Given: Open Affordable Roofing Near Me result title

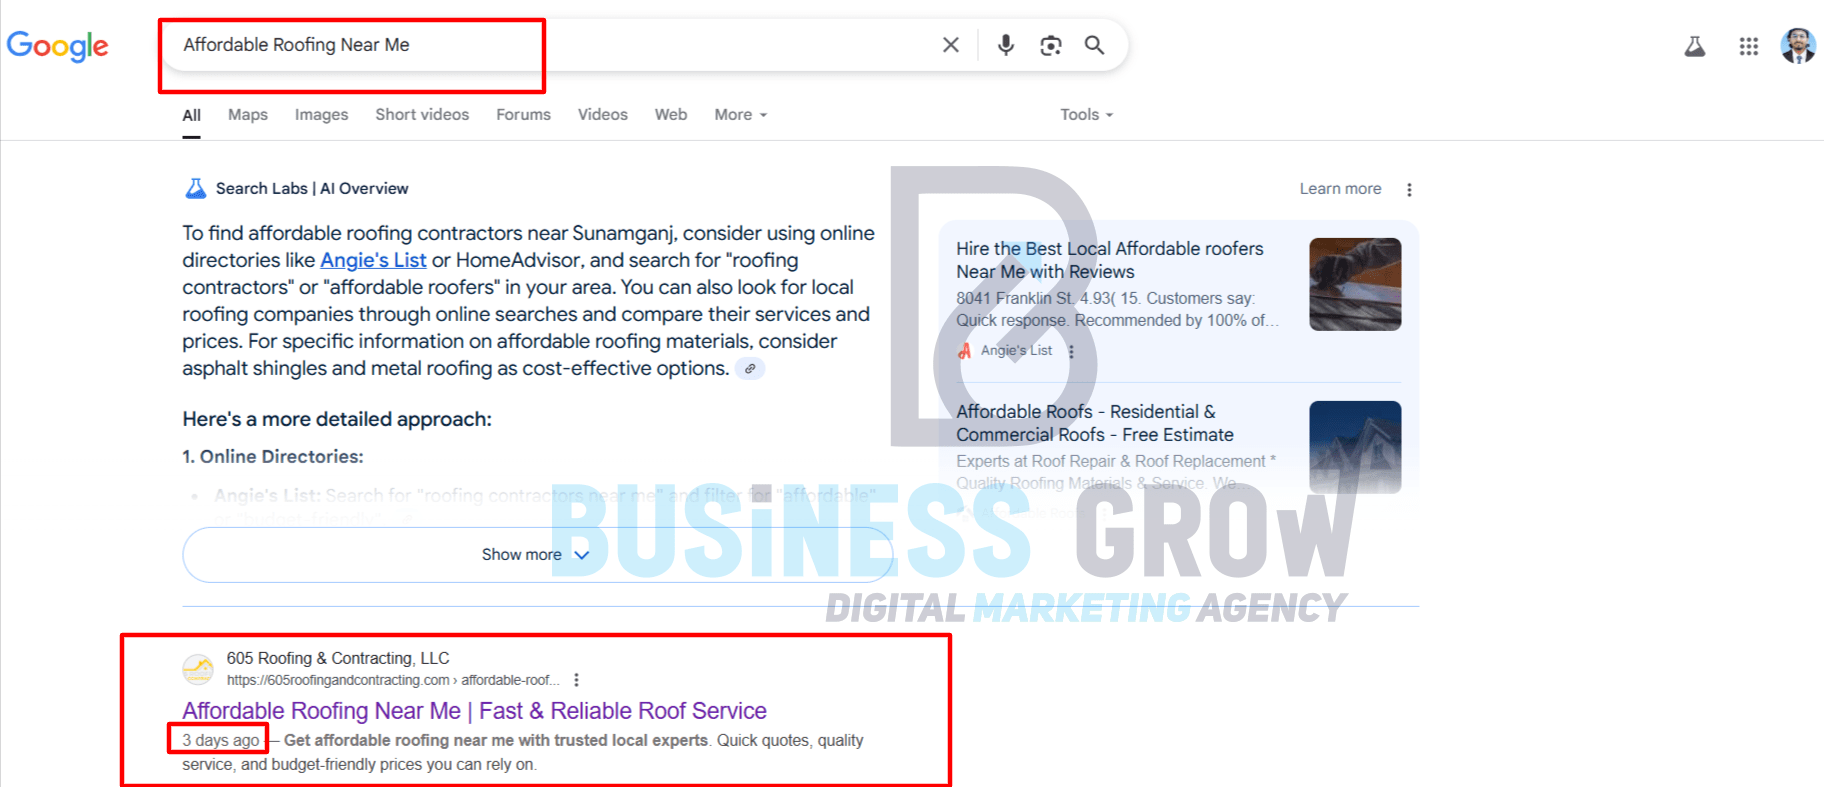Looking at the screenshot, I should (x=474, y=711).
